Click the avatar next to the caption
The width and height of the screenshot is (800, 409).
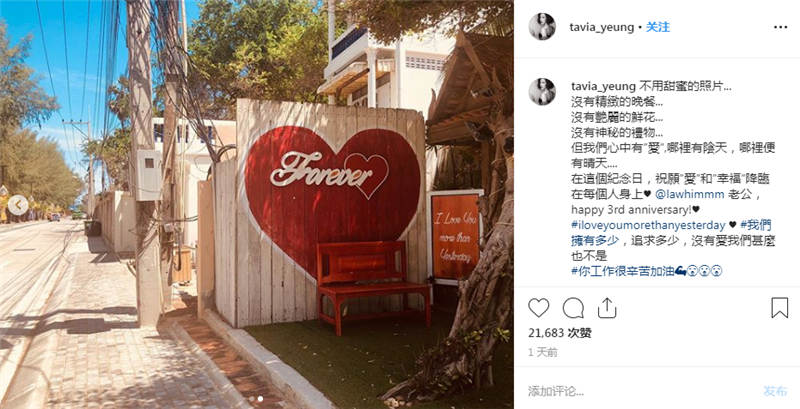pyautogui.click(x=542, y=92)
